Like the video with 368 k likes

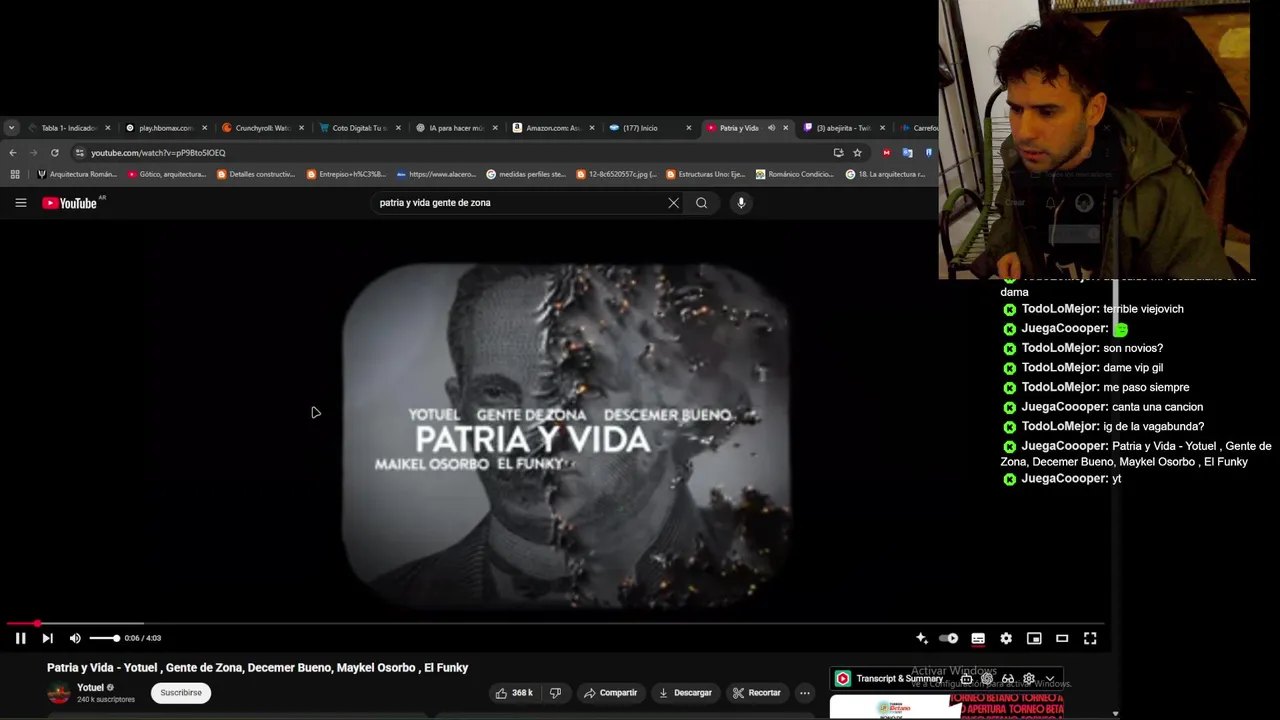[x=513, y=693]
